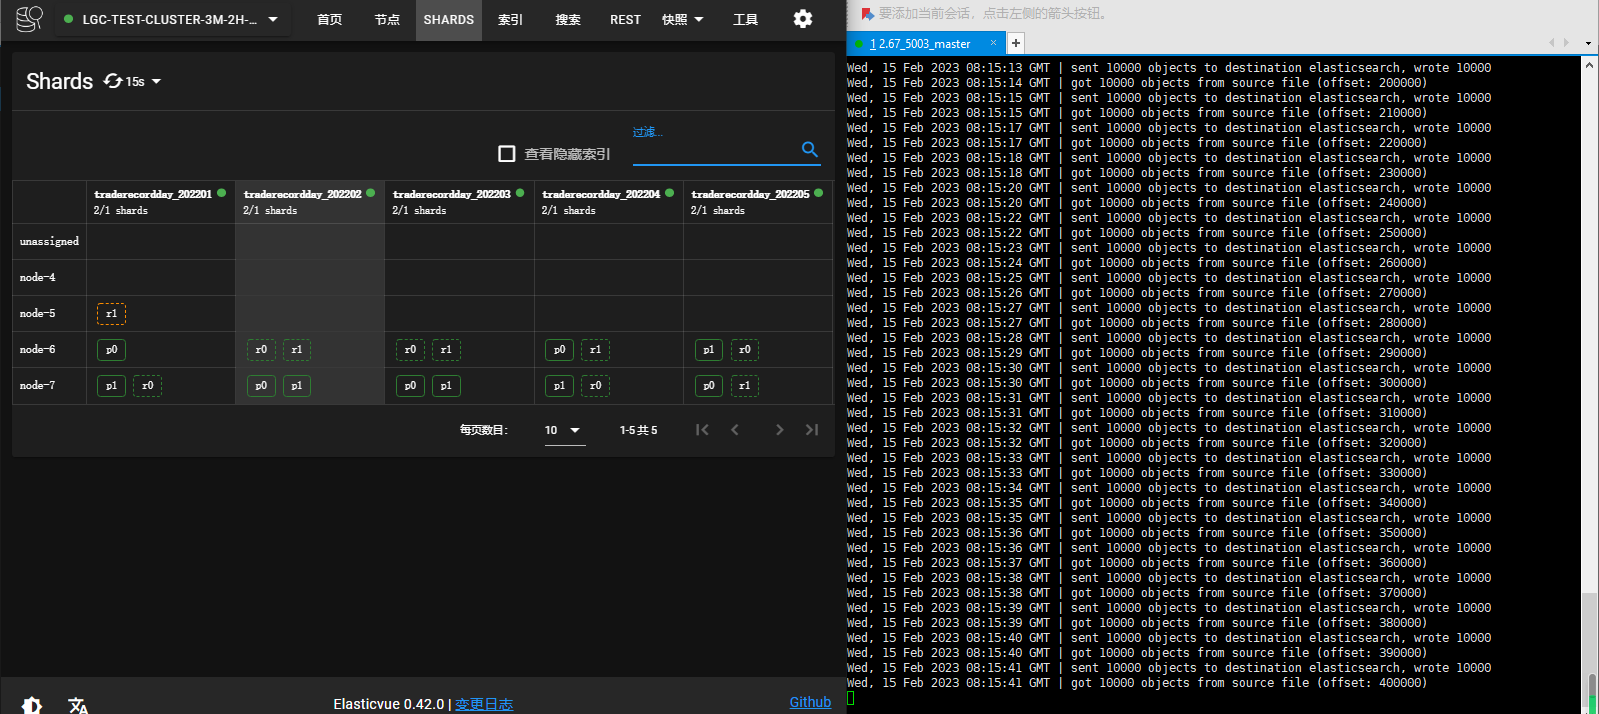
Task: Go to 首页 in the navbar
Action: (x=330, y=20)
